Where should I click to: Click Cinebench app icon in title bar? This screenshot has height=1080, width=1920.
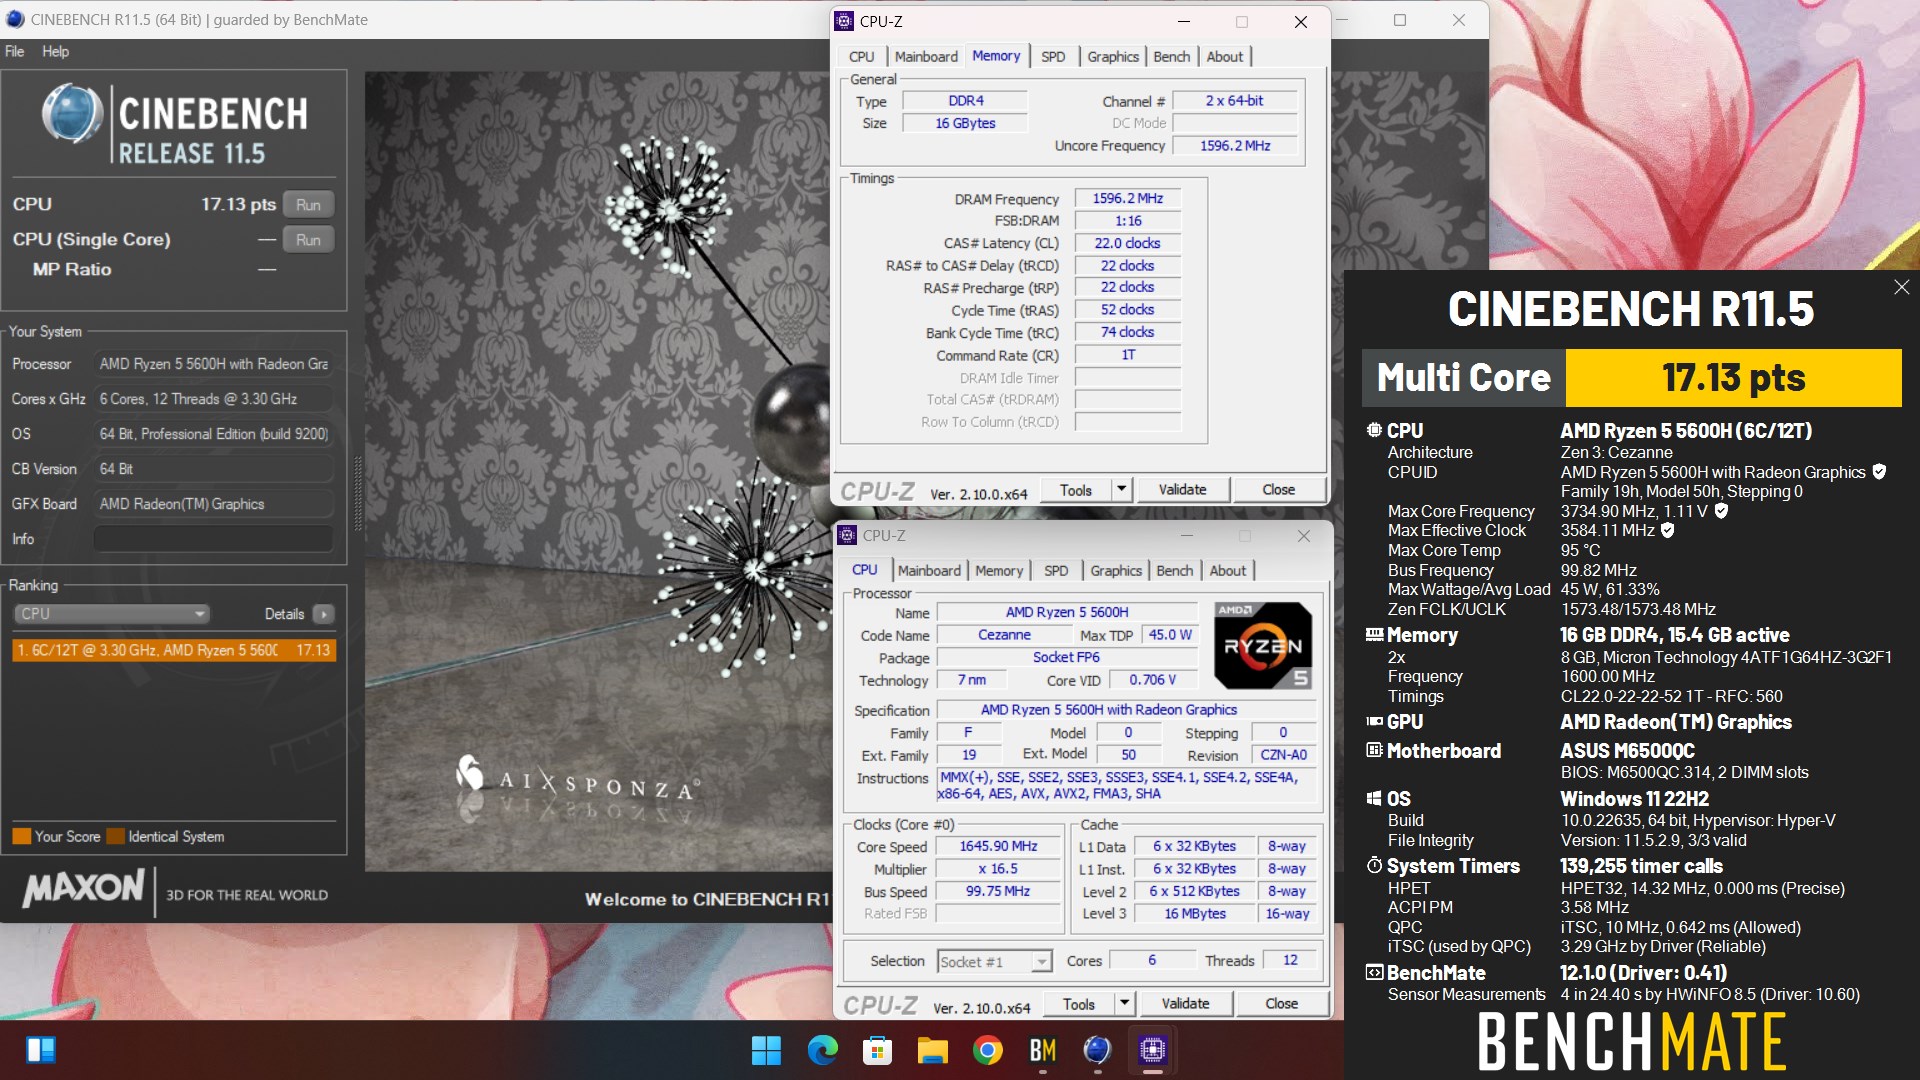14,19
